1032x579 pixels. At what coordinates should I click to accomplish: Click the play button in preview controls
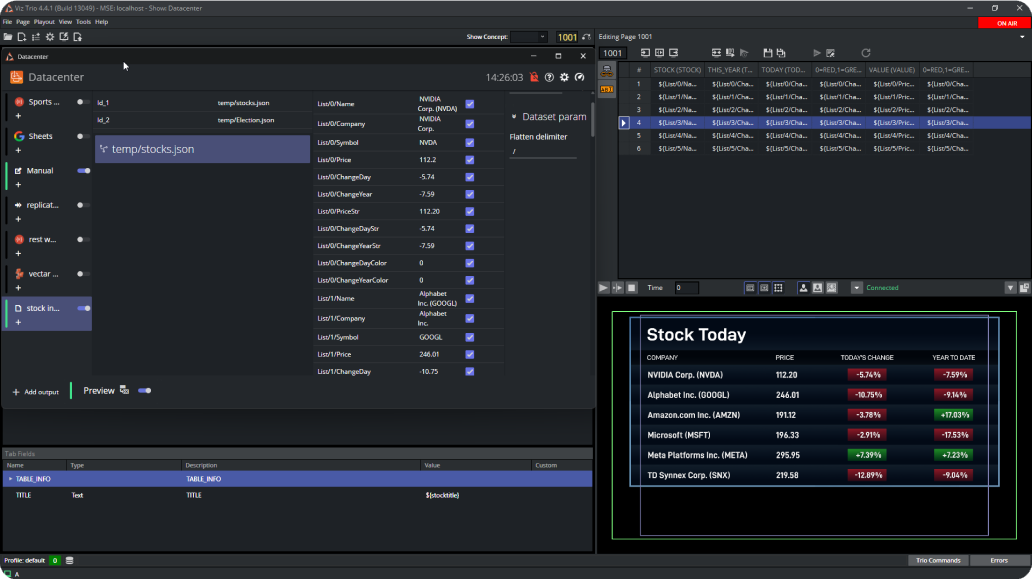603,288
